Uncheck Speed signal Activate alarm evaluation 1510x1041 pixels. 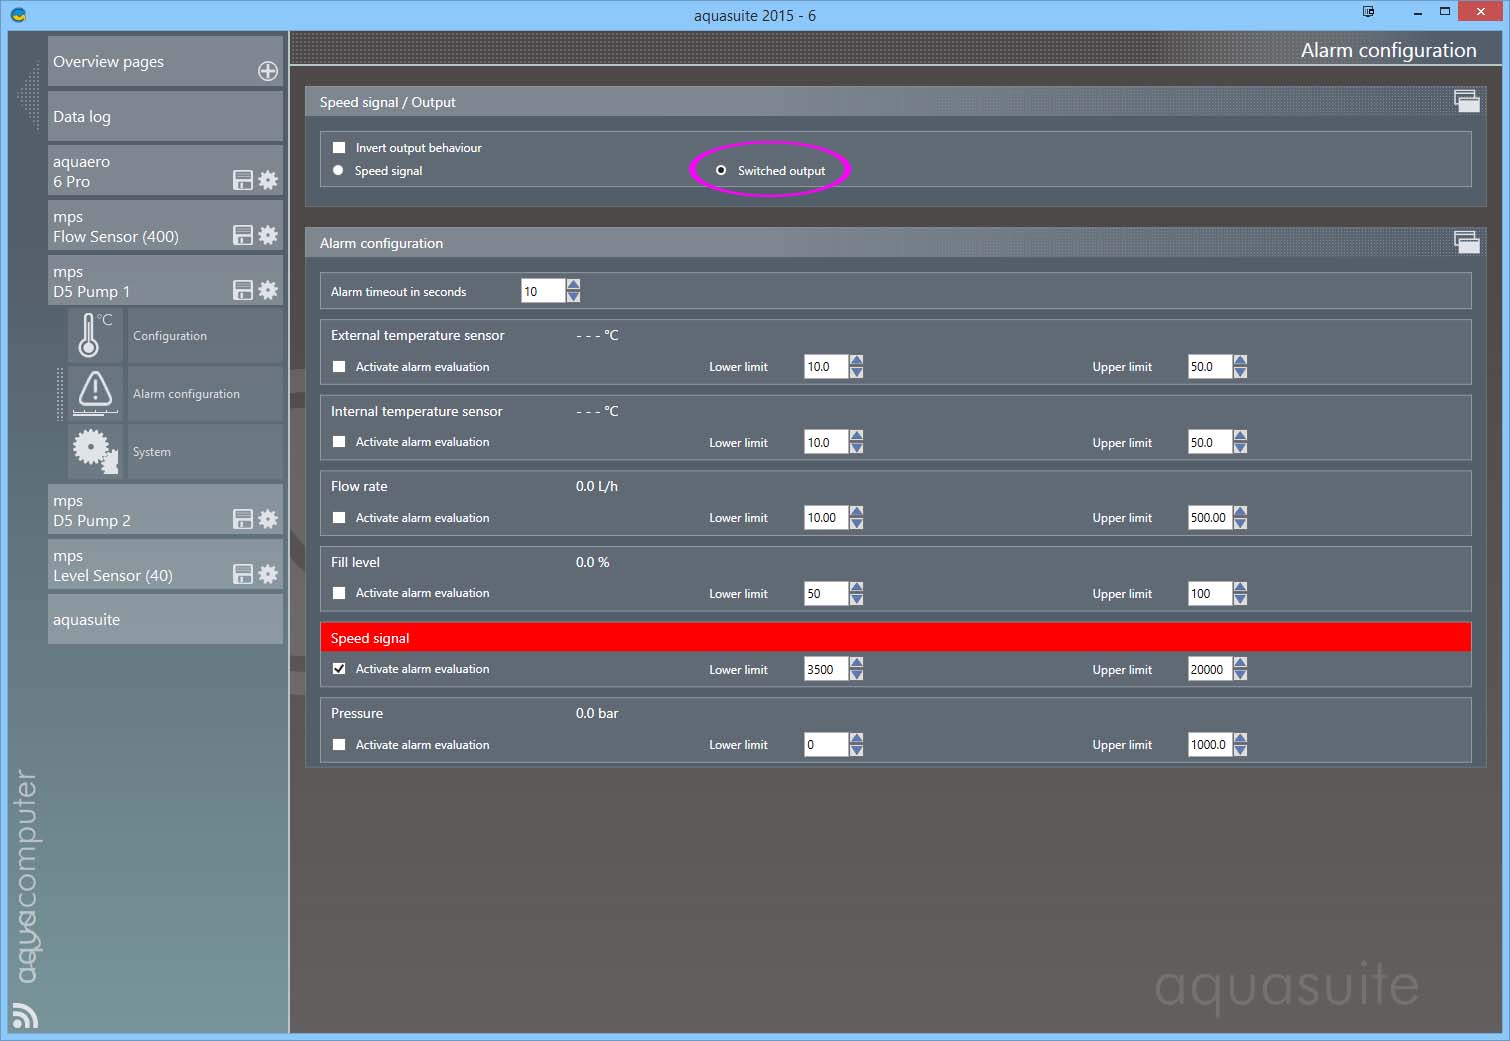click(339, 669)
